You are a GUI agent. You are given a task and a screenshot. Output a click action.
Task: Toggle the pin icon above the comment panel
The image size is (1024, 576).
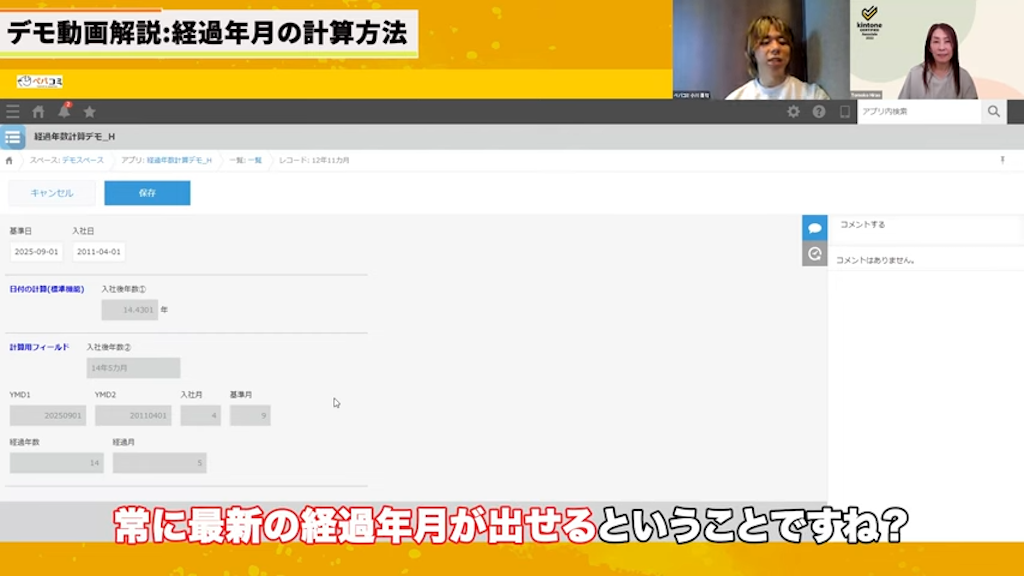click(1003, 159)
